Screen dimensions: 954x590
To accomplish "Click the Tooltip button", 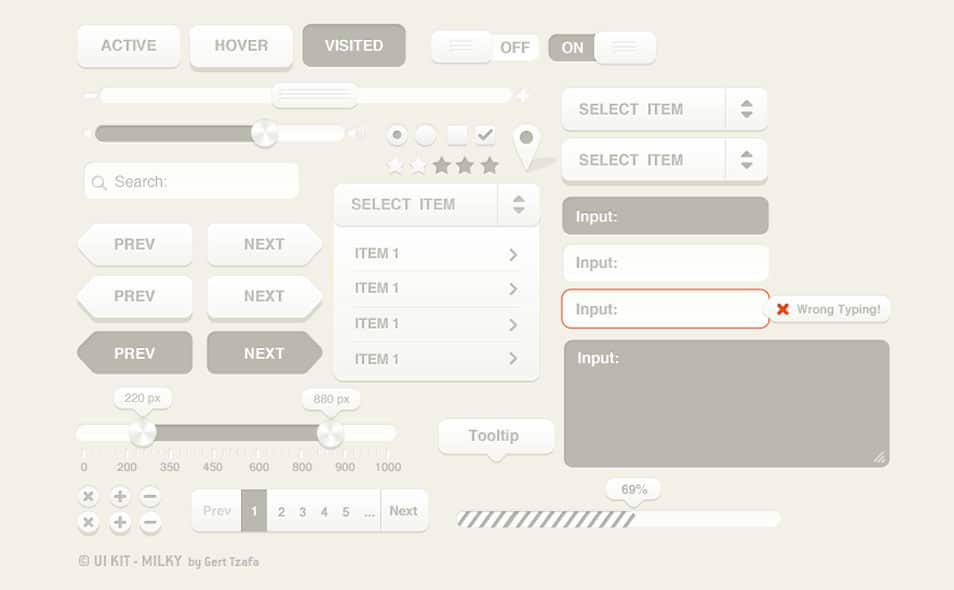I will [495, 436].
